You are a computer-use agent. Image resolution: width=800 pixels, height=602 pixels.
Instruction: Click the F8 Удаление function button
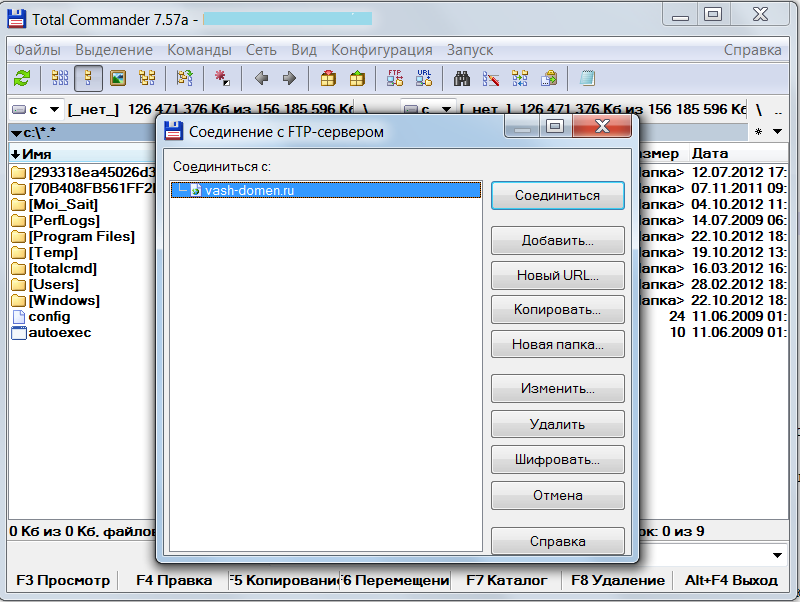click(617, 580)
